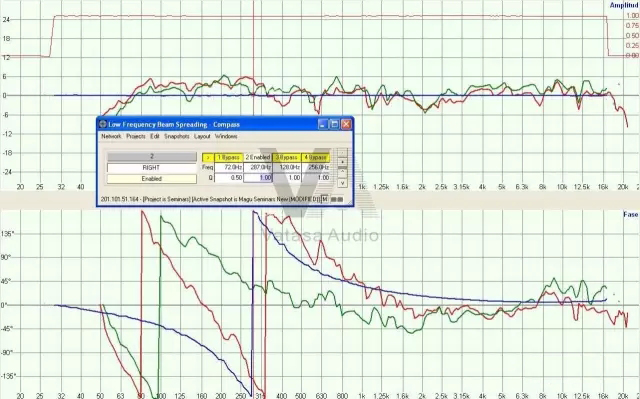640x399 pixels.
Task: Open the Projects menu
Action: 136,136
